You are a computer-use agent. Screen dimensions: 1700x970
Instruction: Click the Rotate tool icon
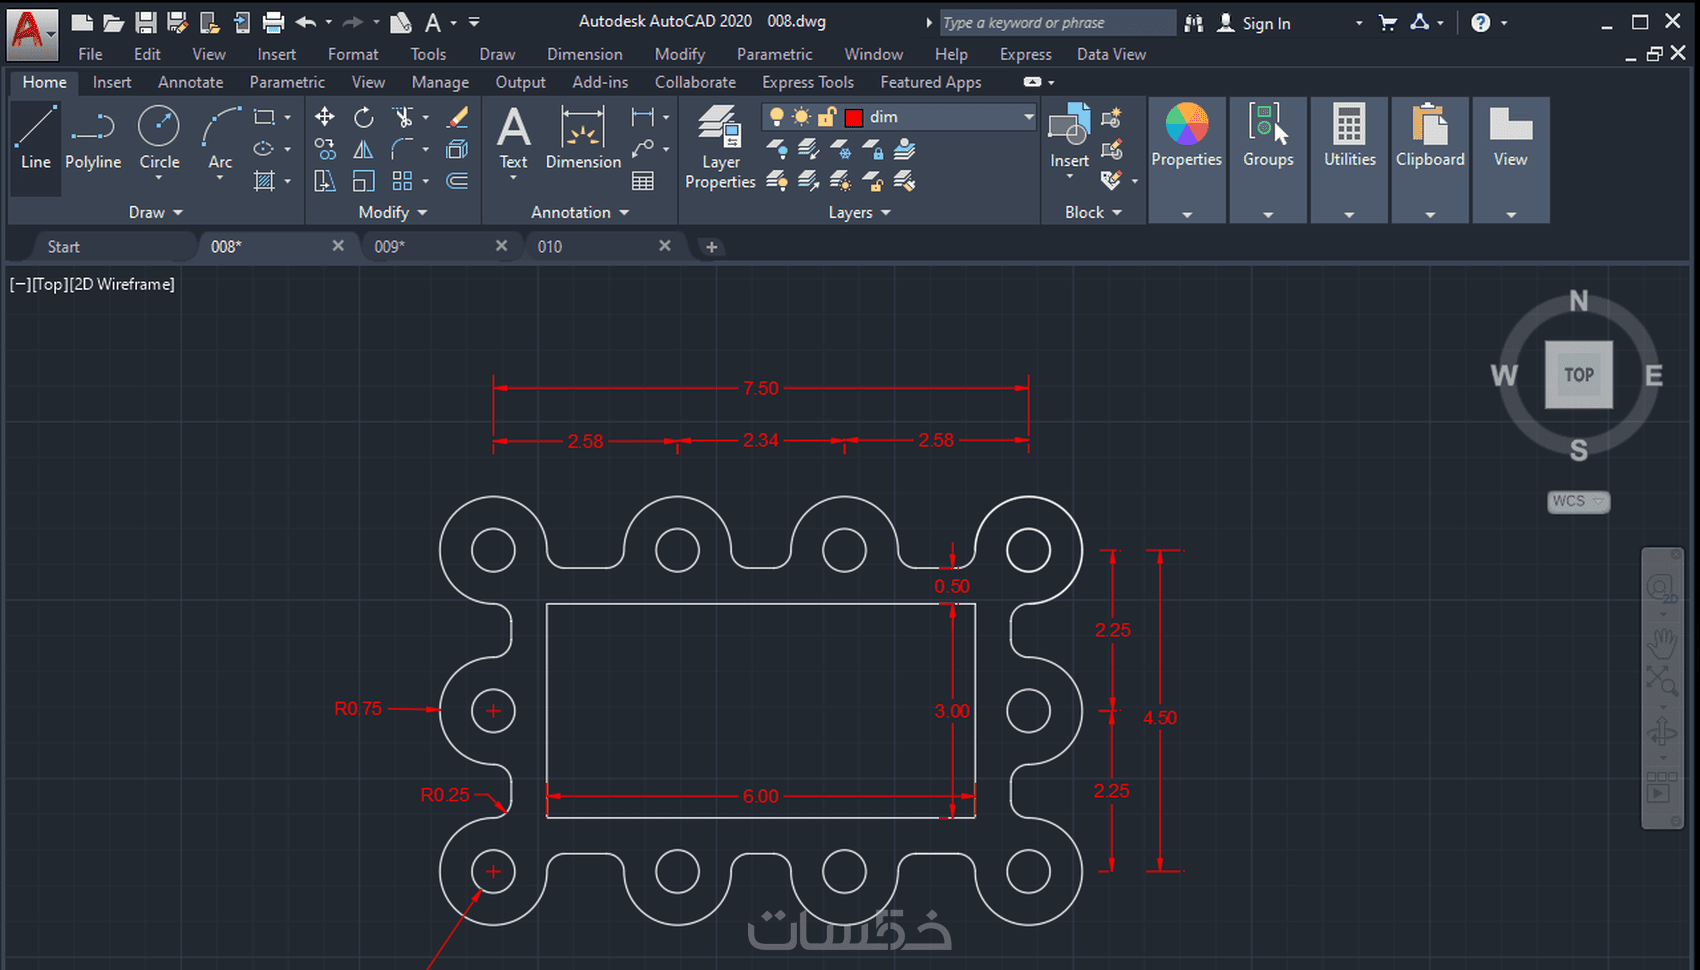(364, 117)
